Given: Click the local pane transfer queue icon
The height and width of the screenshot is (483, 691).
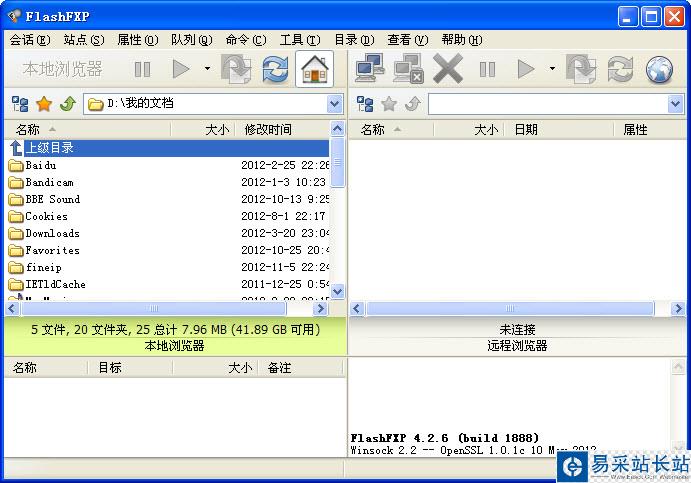Looking at the screenshot, I should point(236,69).
